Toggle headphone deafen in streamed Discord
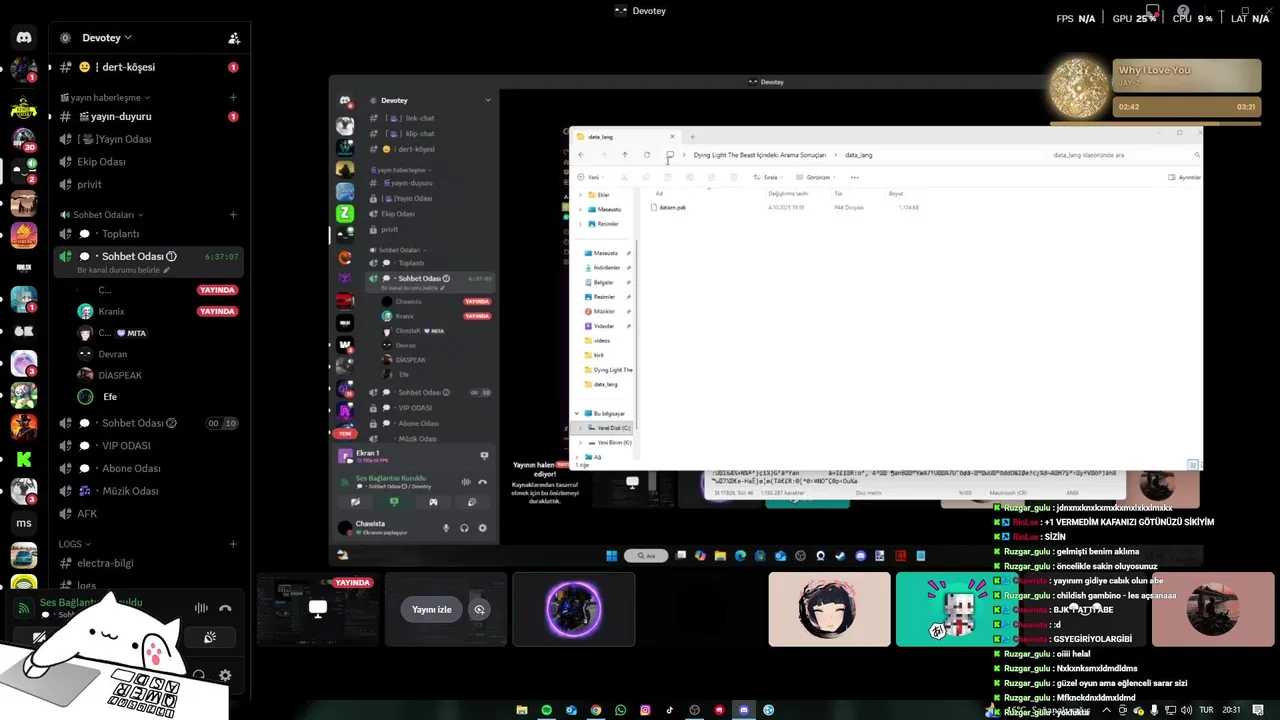This screenshot has width=1280, height=720. (x=464, y=528)
